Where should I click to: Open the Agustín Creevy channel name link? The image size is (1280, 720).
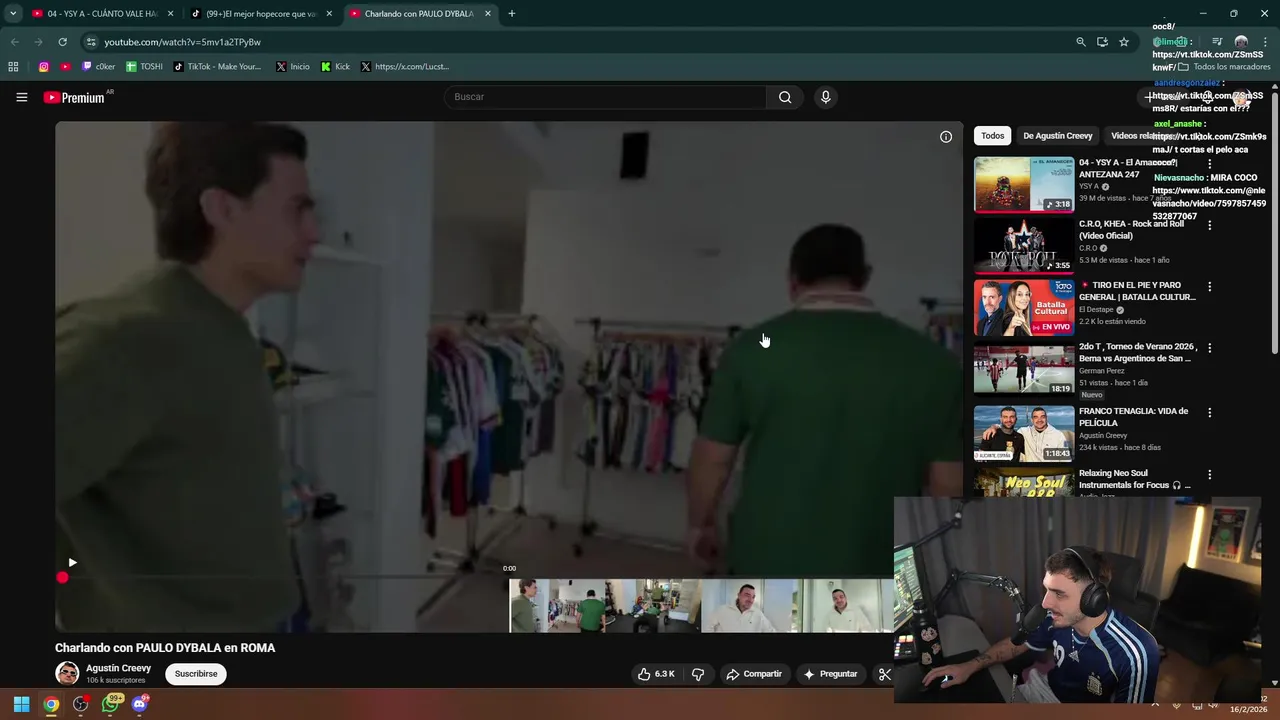(x=118, y=668)
